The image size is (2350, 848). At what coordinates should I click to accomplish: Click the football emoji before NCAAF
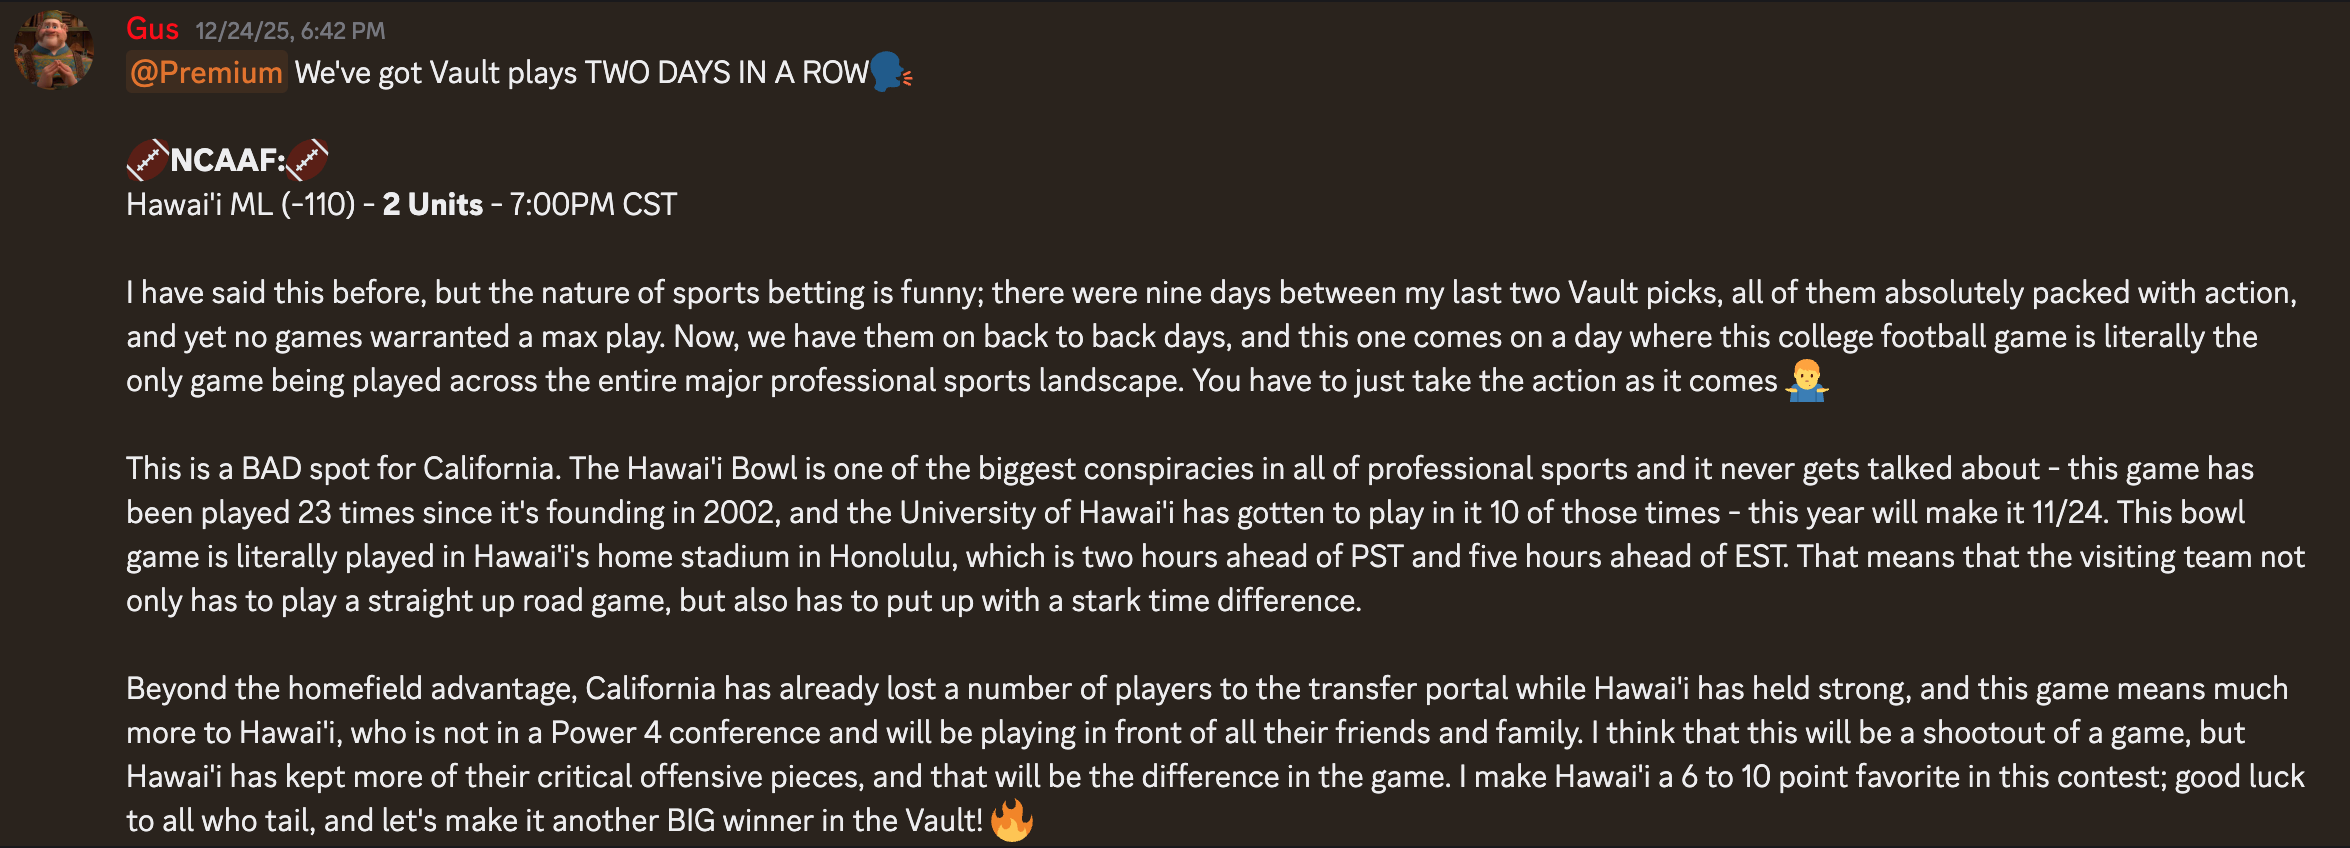coord(146,160)
